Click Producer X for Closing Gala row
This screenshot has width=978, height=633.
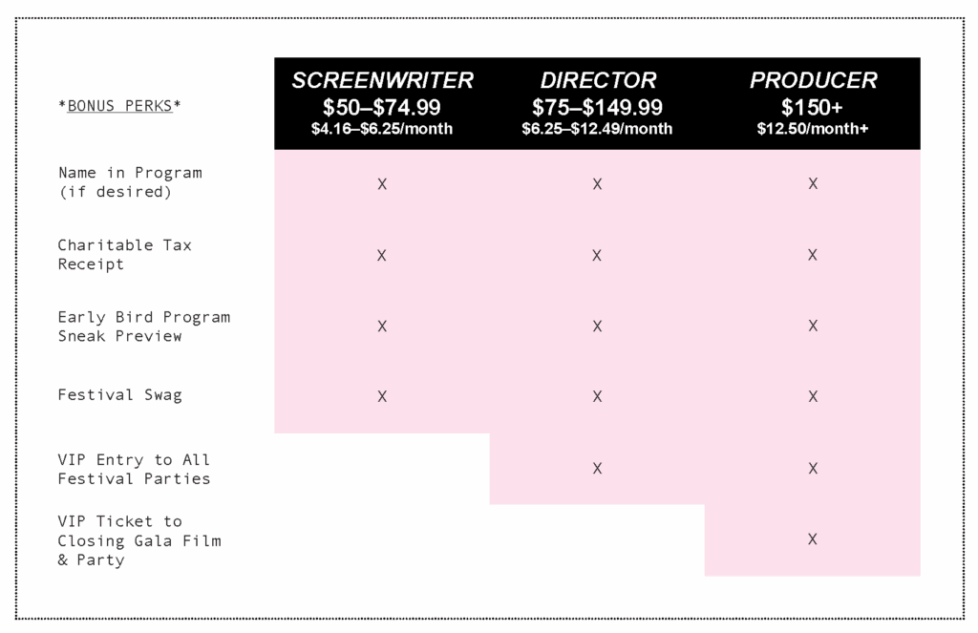(x=813, y=539)
